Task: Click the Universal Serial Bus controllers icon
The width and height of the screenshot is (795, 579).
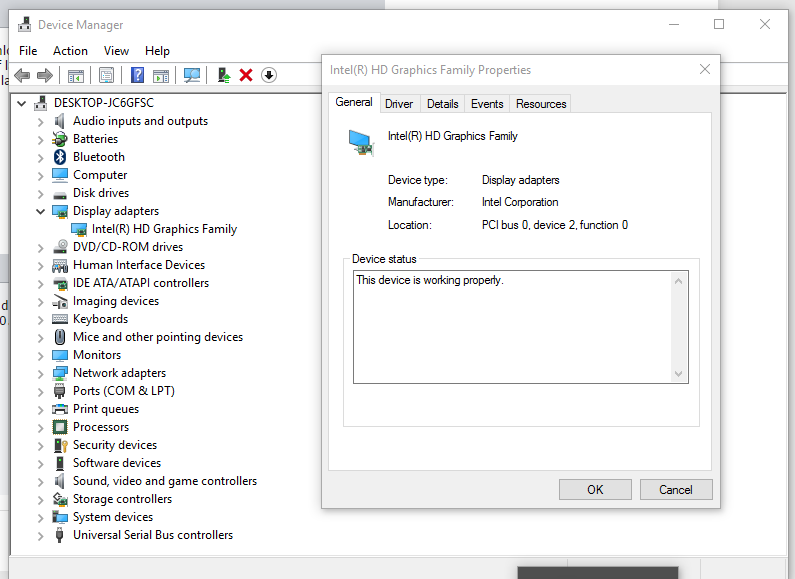Action: coord(59,535)
